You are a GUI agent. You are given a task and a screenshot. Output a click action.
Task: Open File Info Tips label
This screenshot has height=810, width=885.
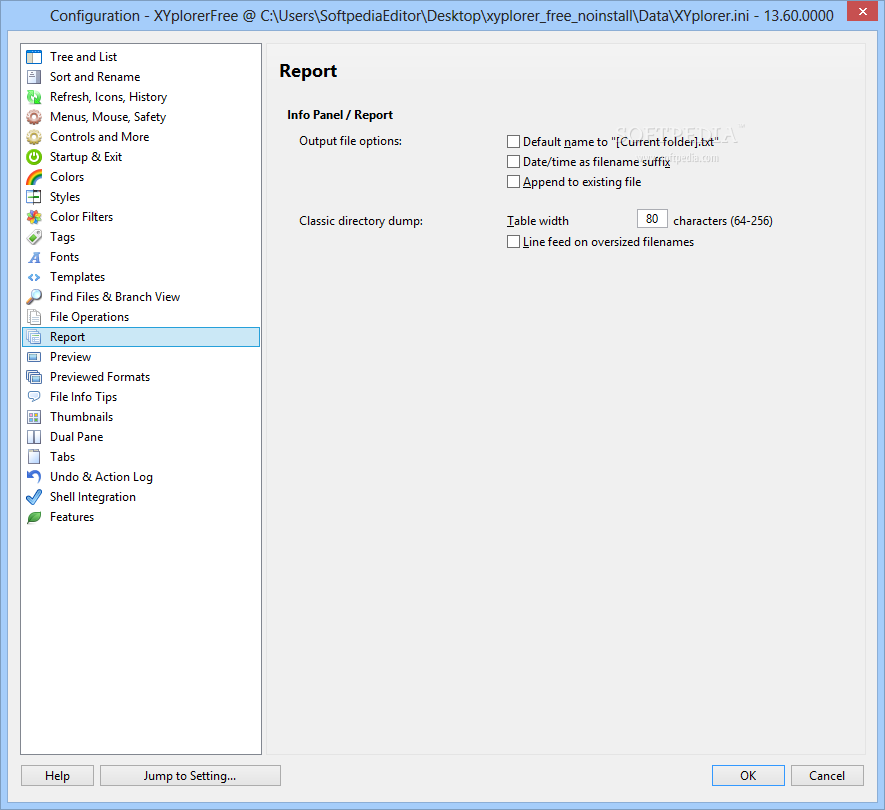[83, 397]
